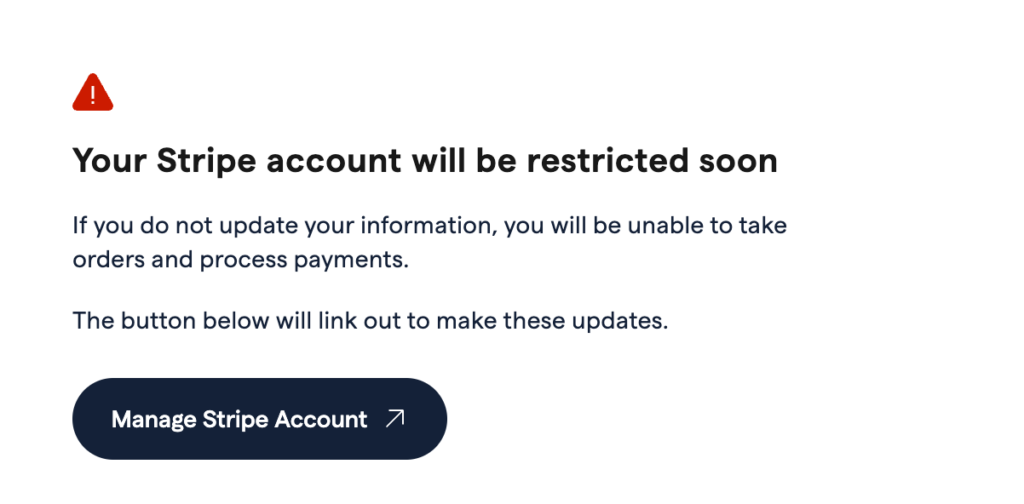Click the 'unable to take orders' paragraph
Viewport: 1024px width, 504px height.
[x=429, y=242]
